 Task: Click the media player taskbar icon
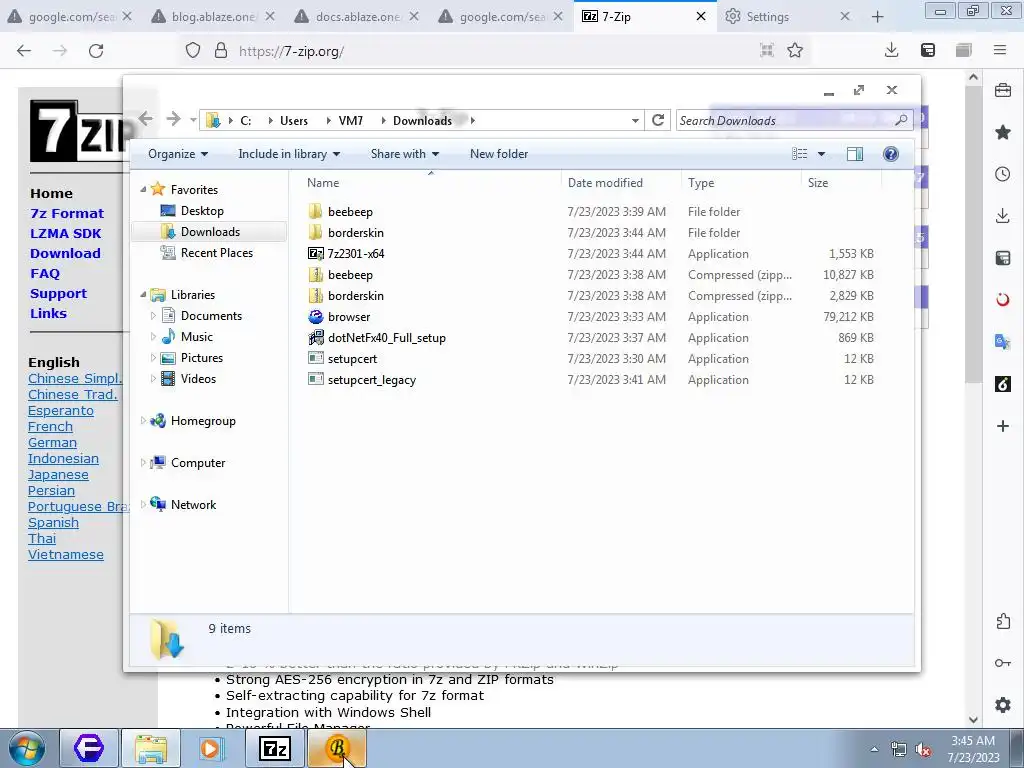pyautogui.click(x=210, y=748)
